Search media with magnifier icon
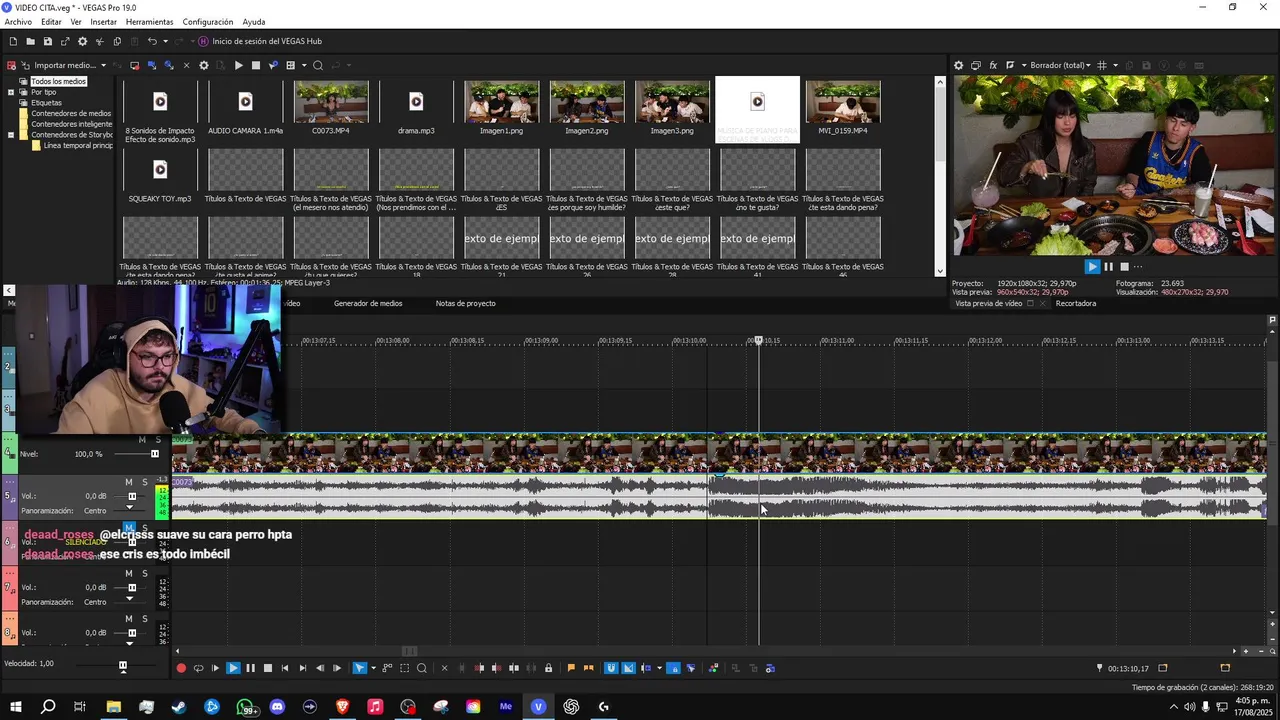Screen dimensions: 1280x720 coord(318,65)
